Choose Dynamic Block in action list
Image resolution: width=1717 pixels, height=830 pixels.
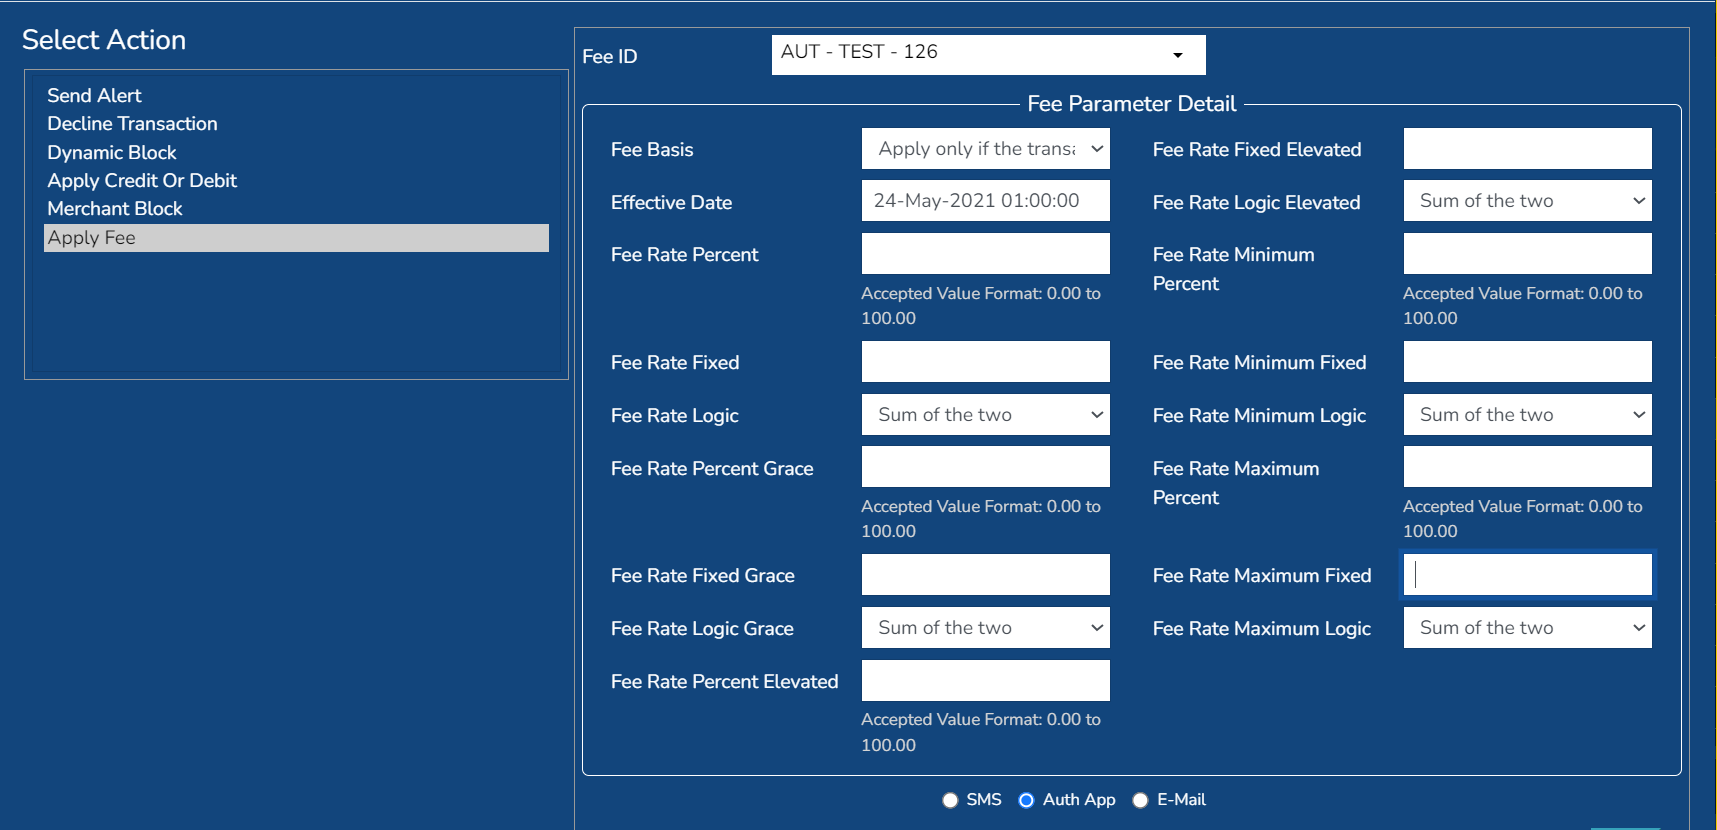pos(296,153)
